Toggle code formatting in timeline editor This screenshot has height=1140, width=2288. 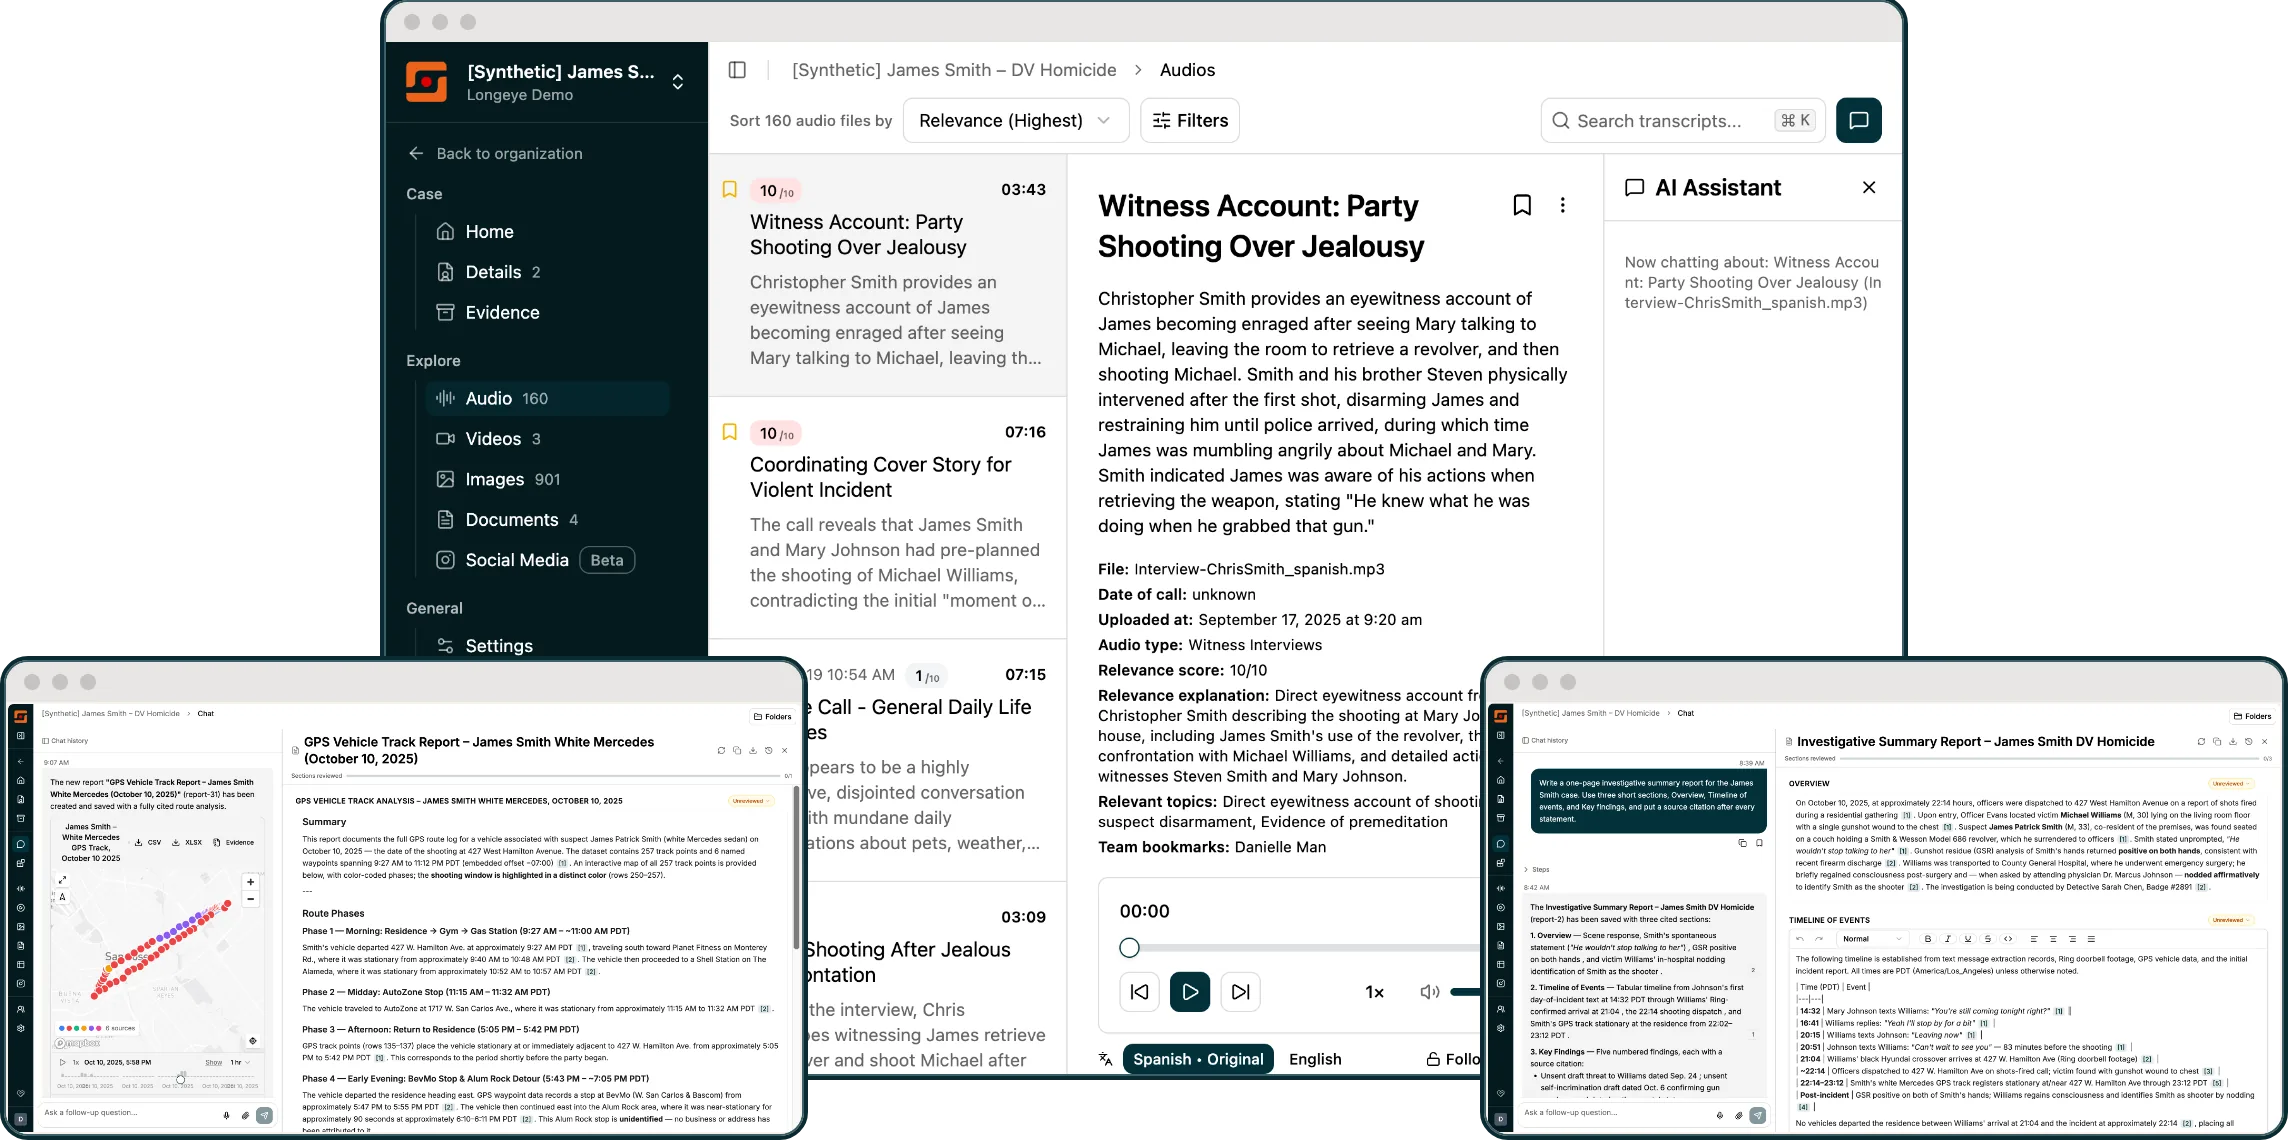click(x=2008, y=939)
